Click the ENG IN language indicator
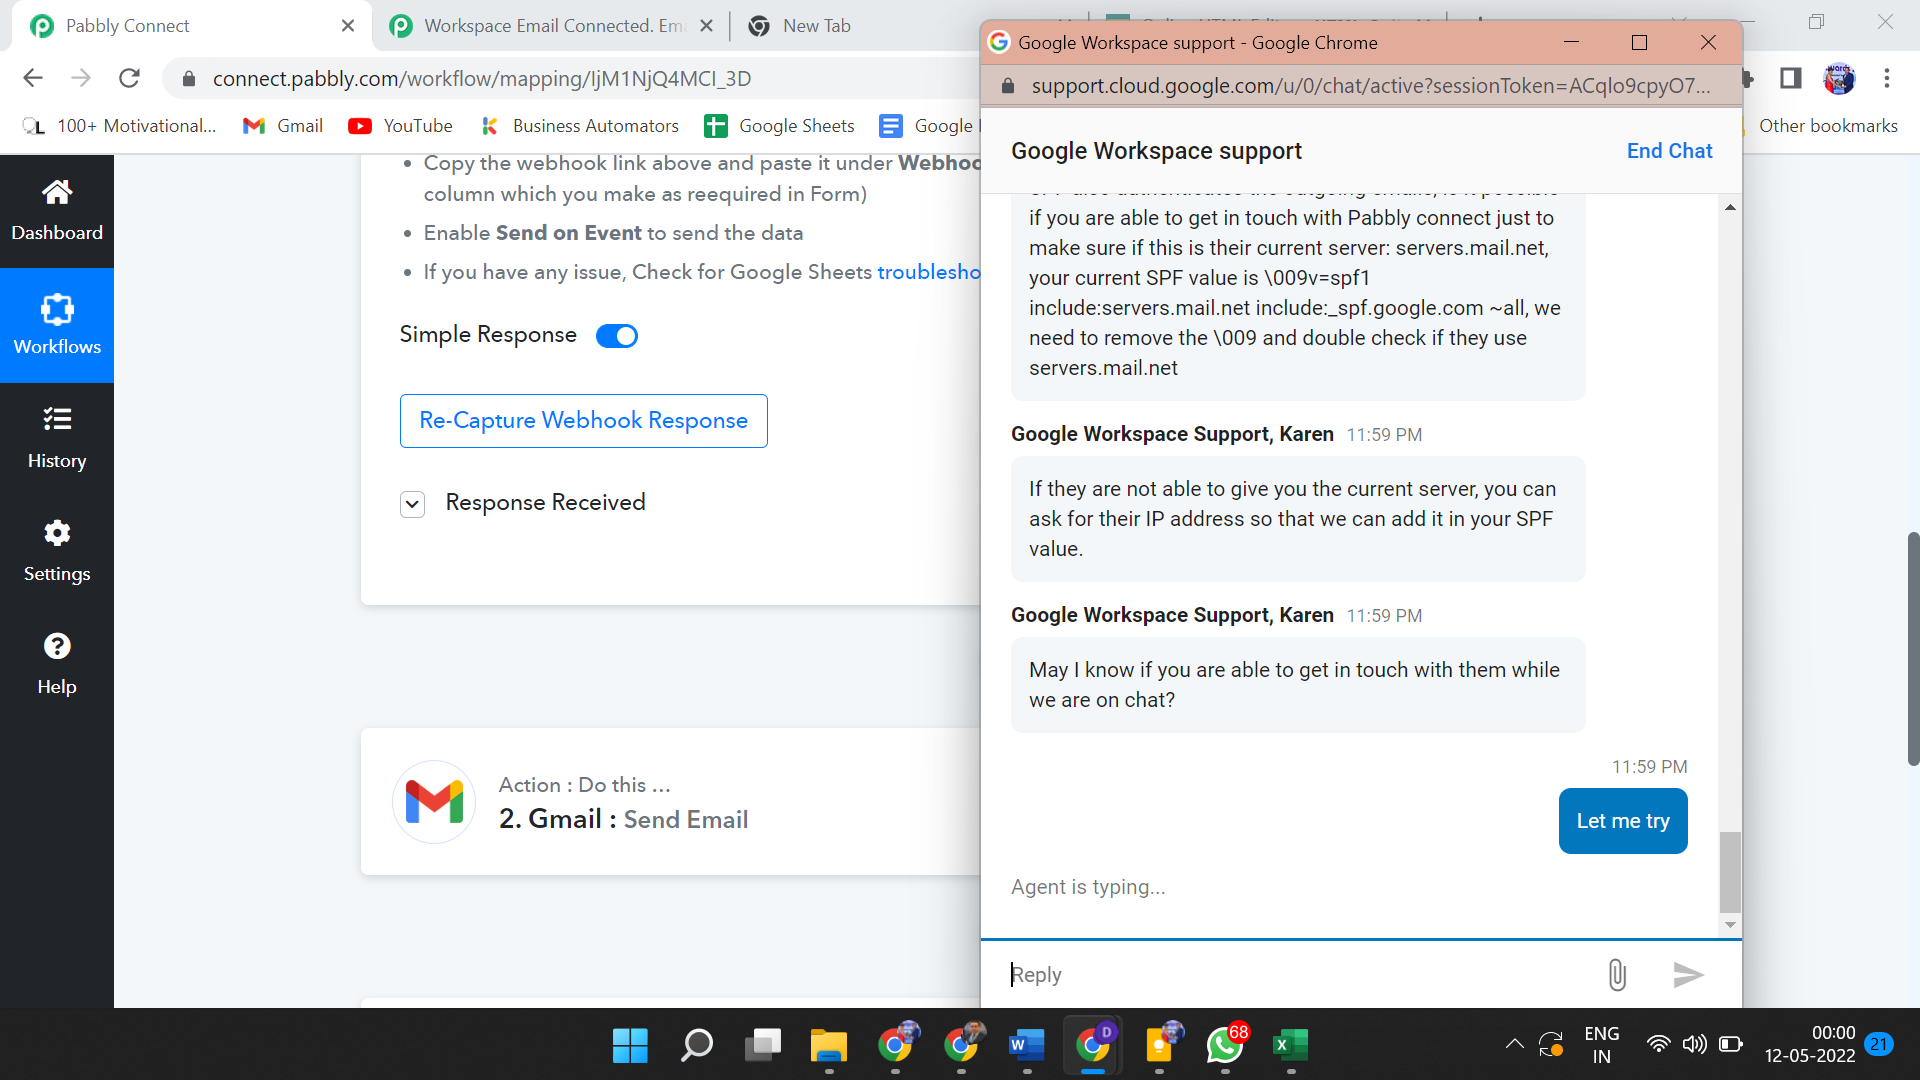This screenshot has height=1080, width=1920. point(1602,1044)
